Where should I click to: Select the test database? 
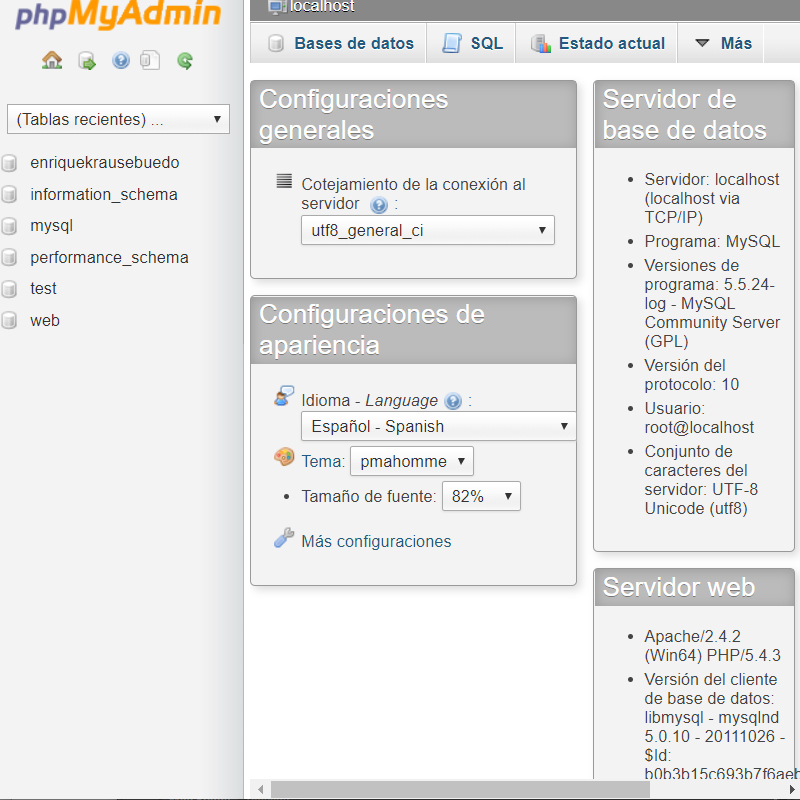pyautogui.click(x=43, y=289)
